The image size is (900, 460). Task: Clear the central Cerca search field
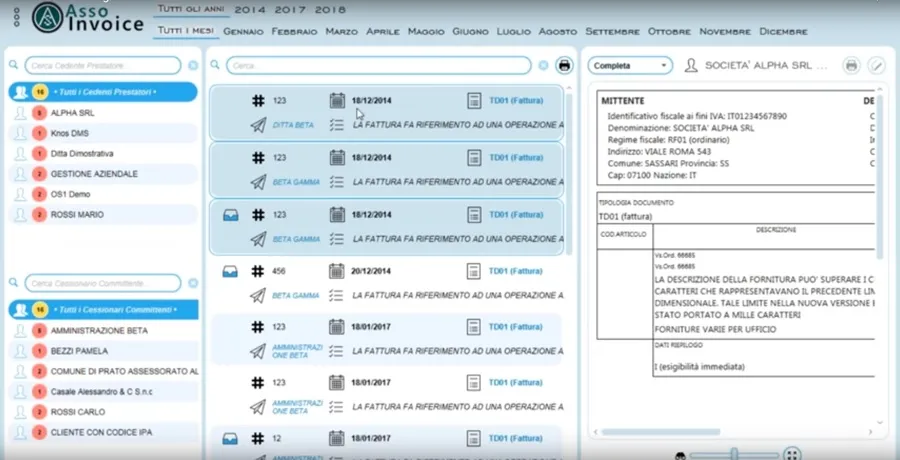click(x=543, y=65)
